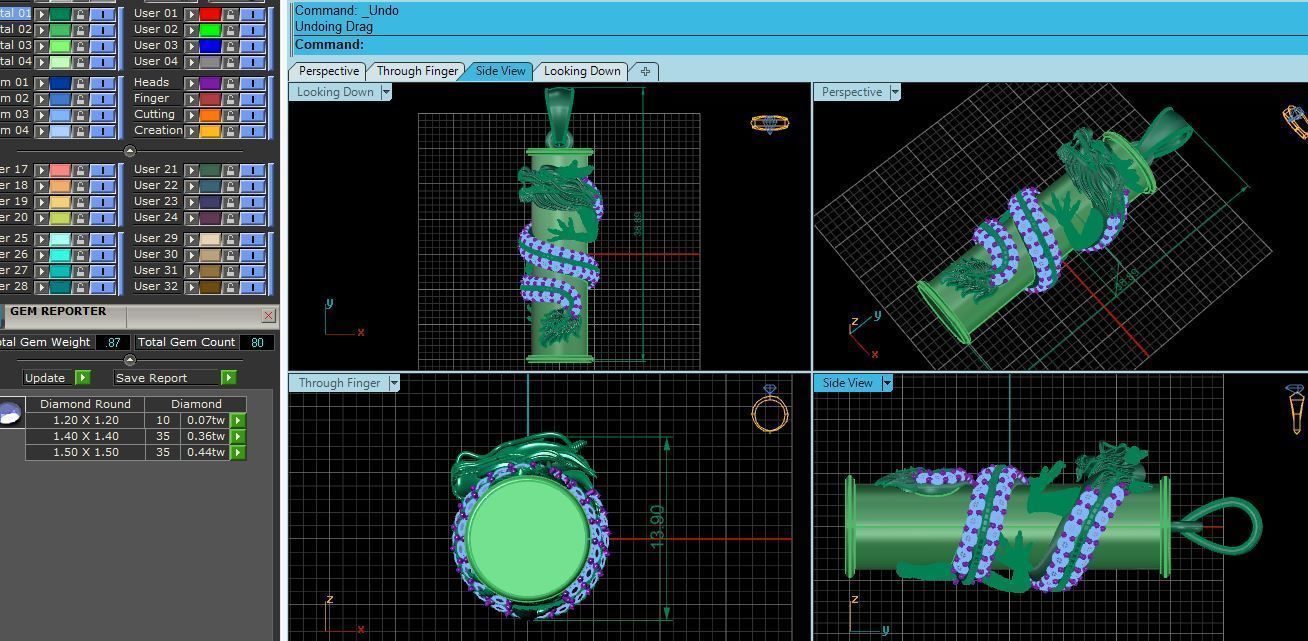The width and height of the screenshot is (1308, 641).
Task: Toggle visibility bar for the User 30 layer
Action: coord(253,255)
